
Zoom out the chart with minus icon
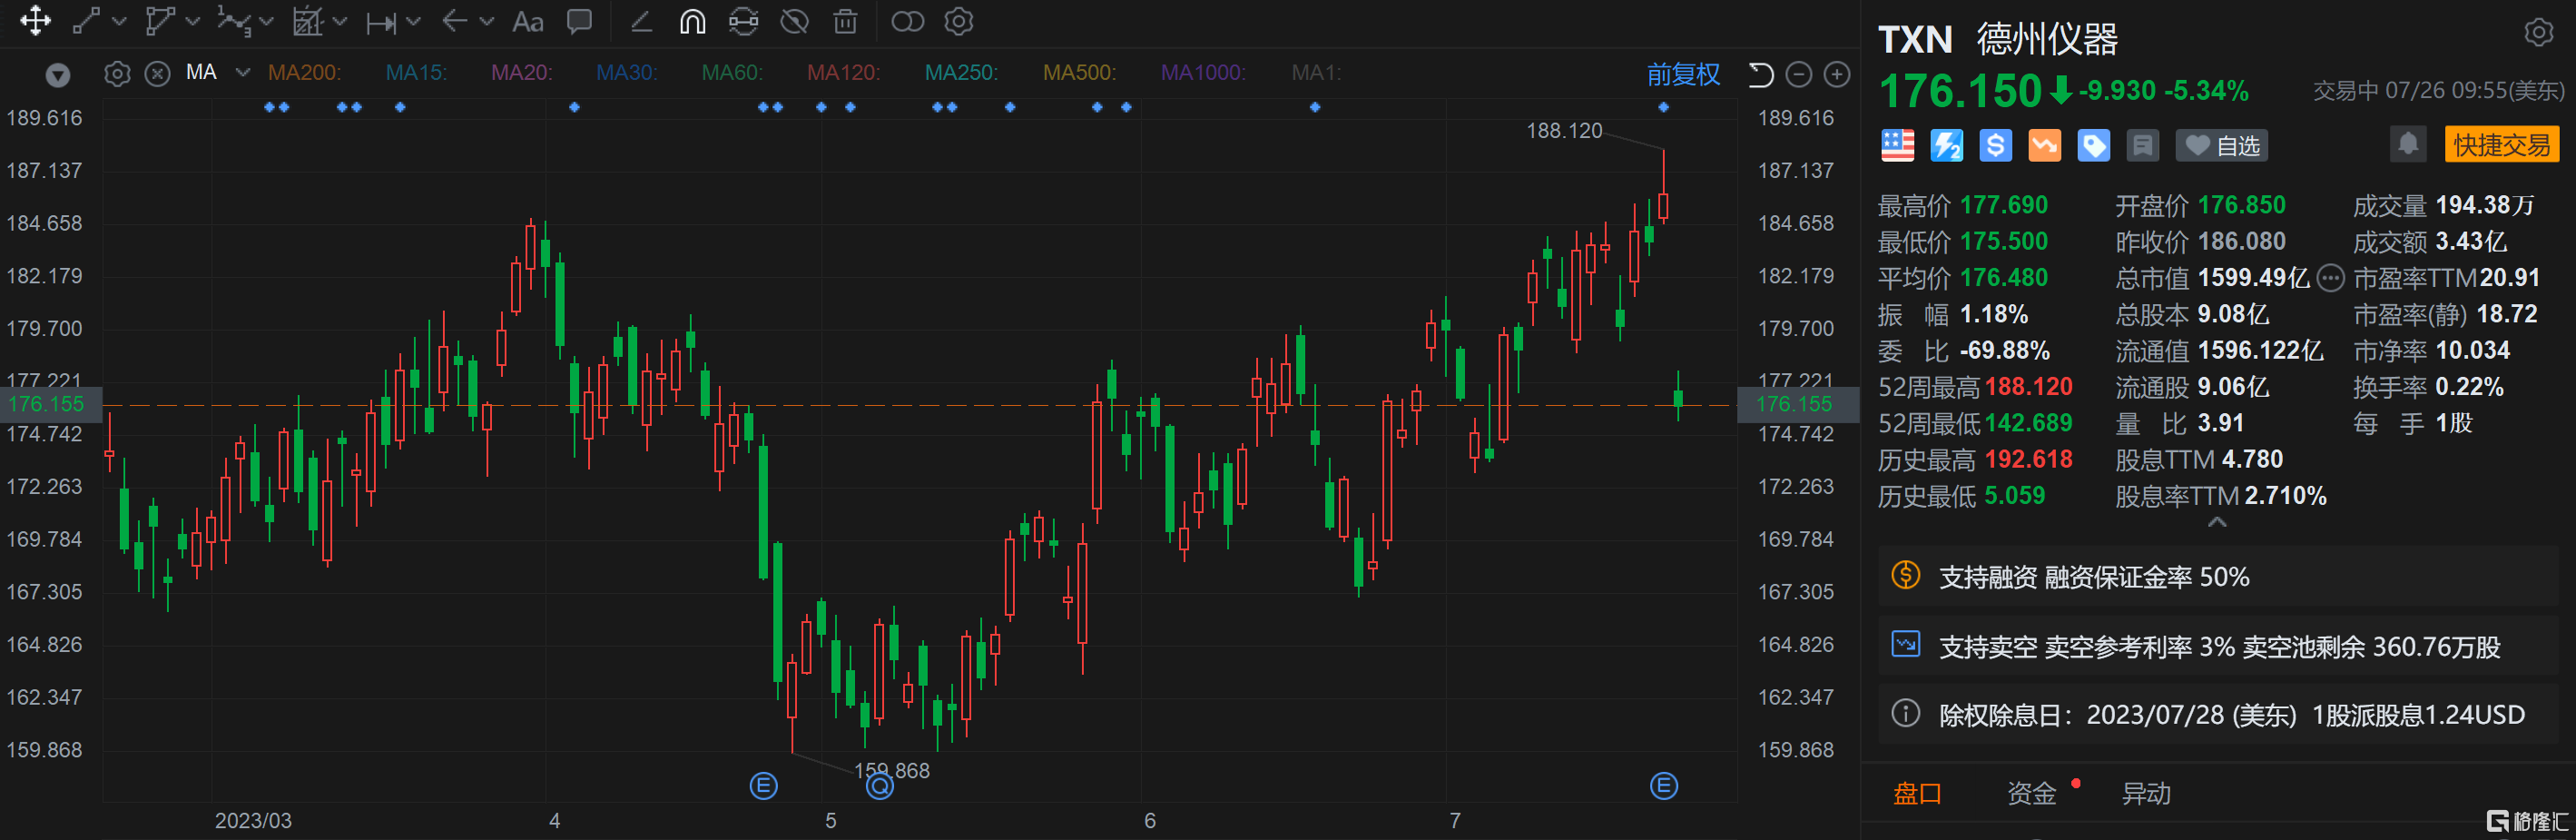[x=1799, y=74]
